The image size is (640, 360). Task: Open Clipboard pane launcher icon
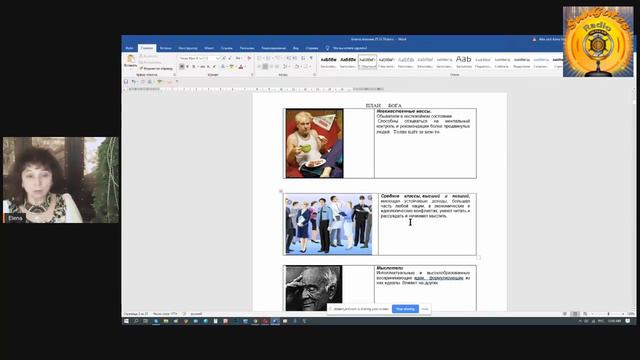click(175, 75)
